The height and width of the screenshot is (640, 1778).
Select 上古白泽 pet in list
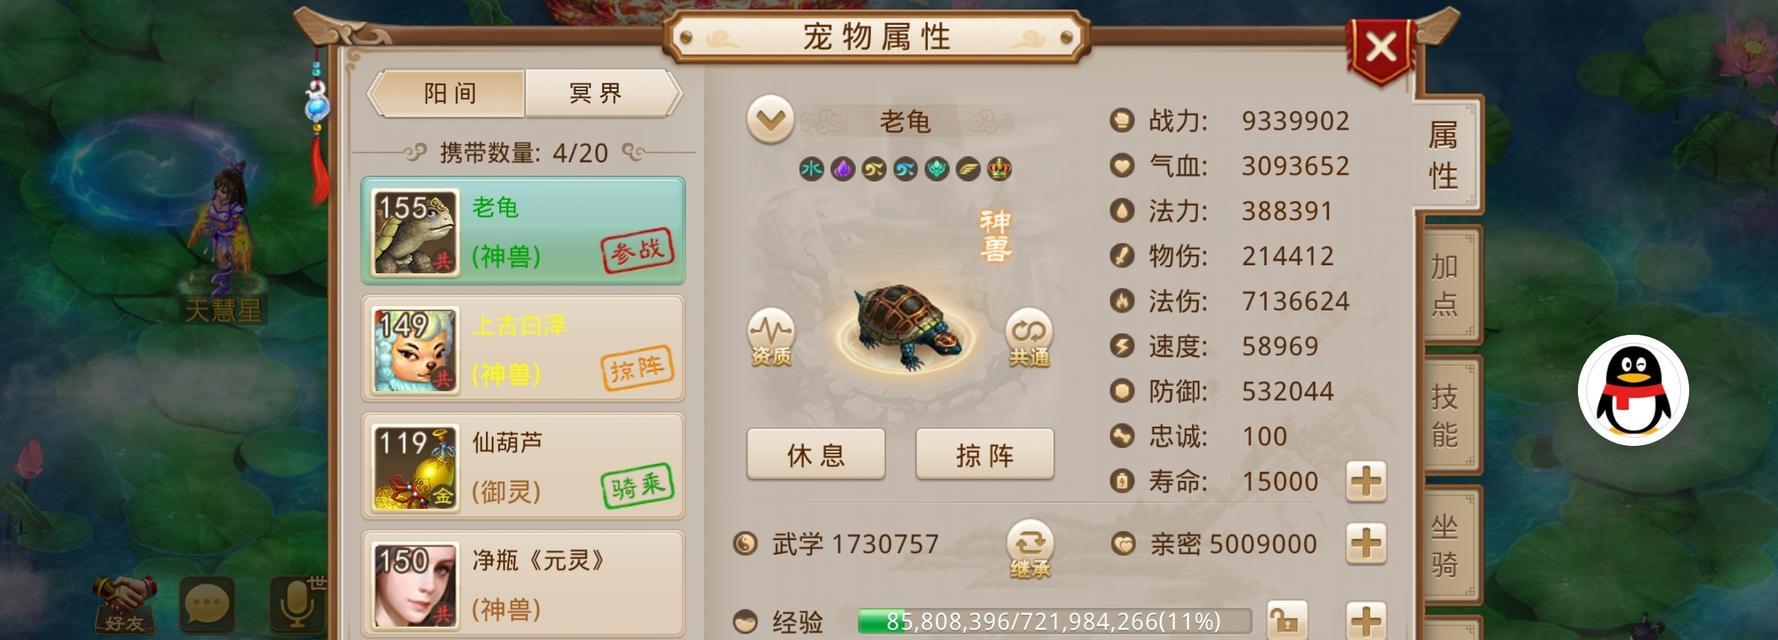[x=523, y=349]
